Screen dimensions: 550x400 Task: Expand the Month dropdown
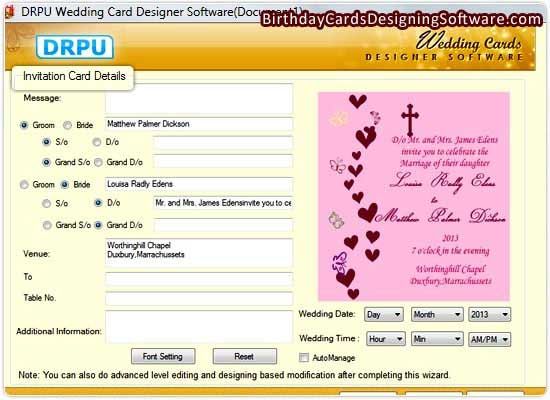437,315
